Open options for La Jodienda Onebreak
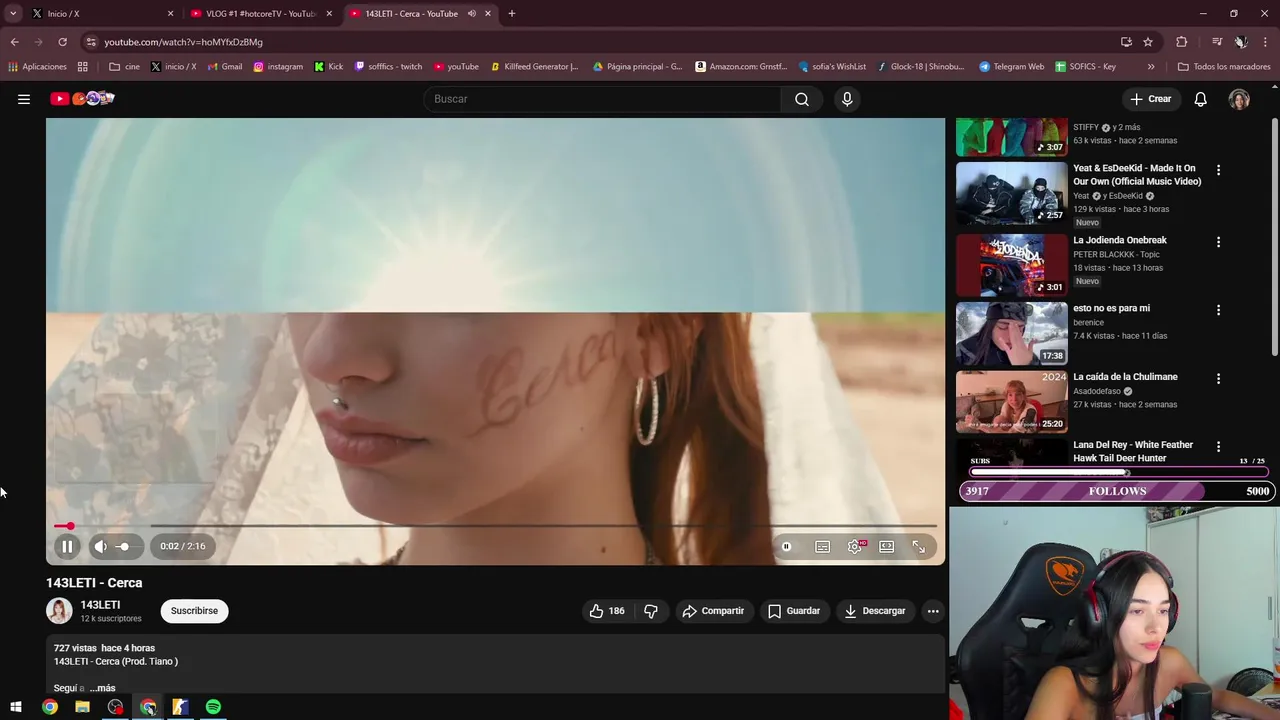Image resolution: width=1280 pixels, height=720 pixels. click(1218, 242)
